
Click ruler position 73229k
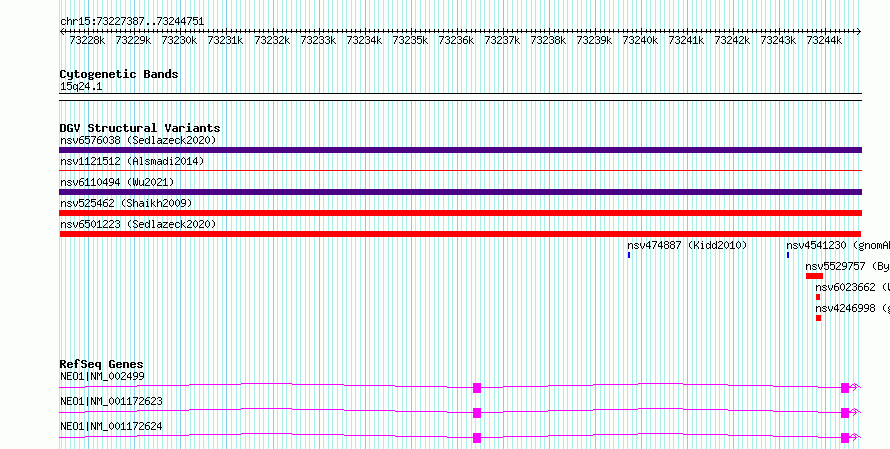[133, 40]
